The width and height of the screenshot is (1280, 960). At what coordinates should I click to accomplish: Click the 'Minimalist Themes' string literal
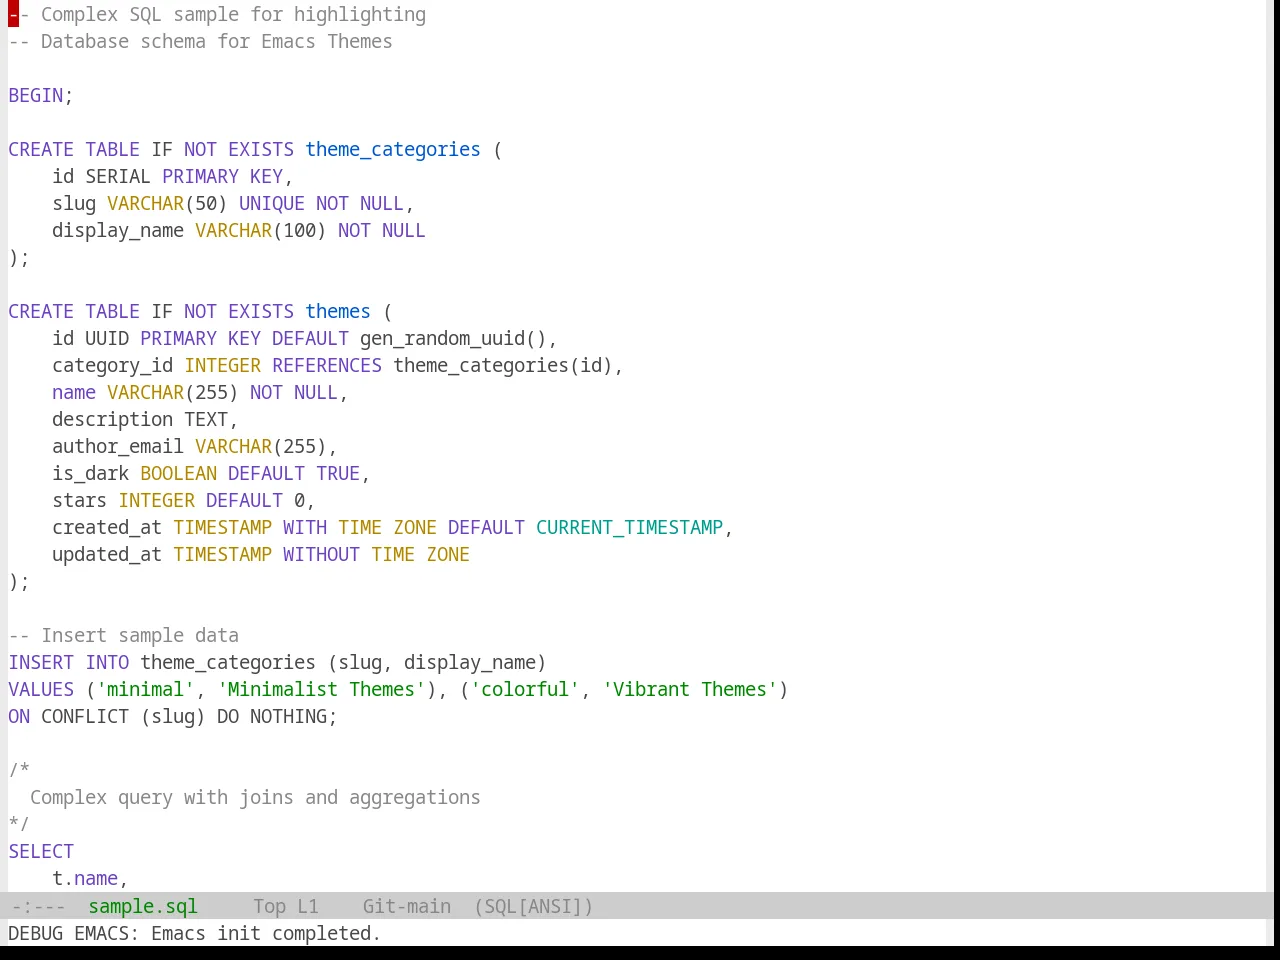[321, 689]
